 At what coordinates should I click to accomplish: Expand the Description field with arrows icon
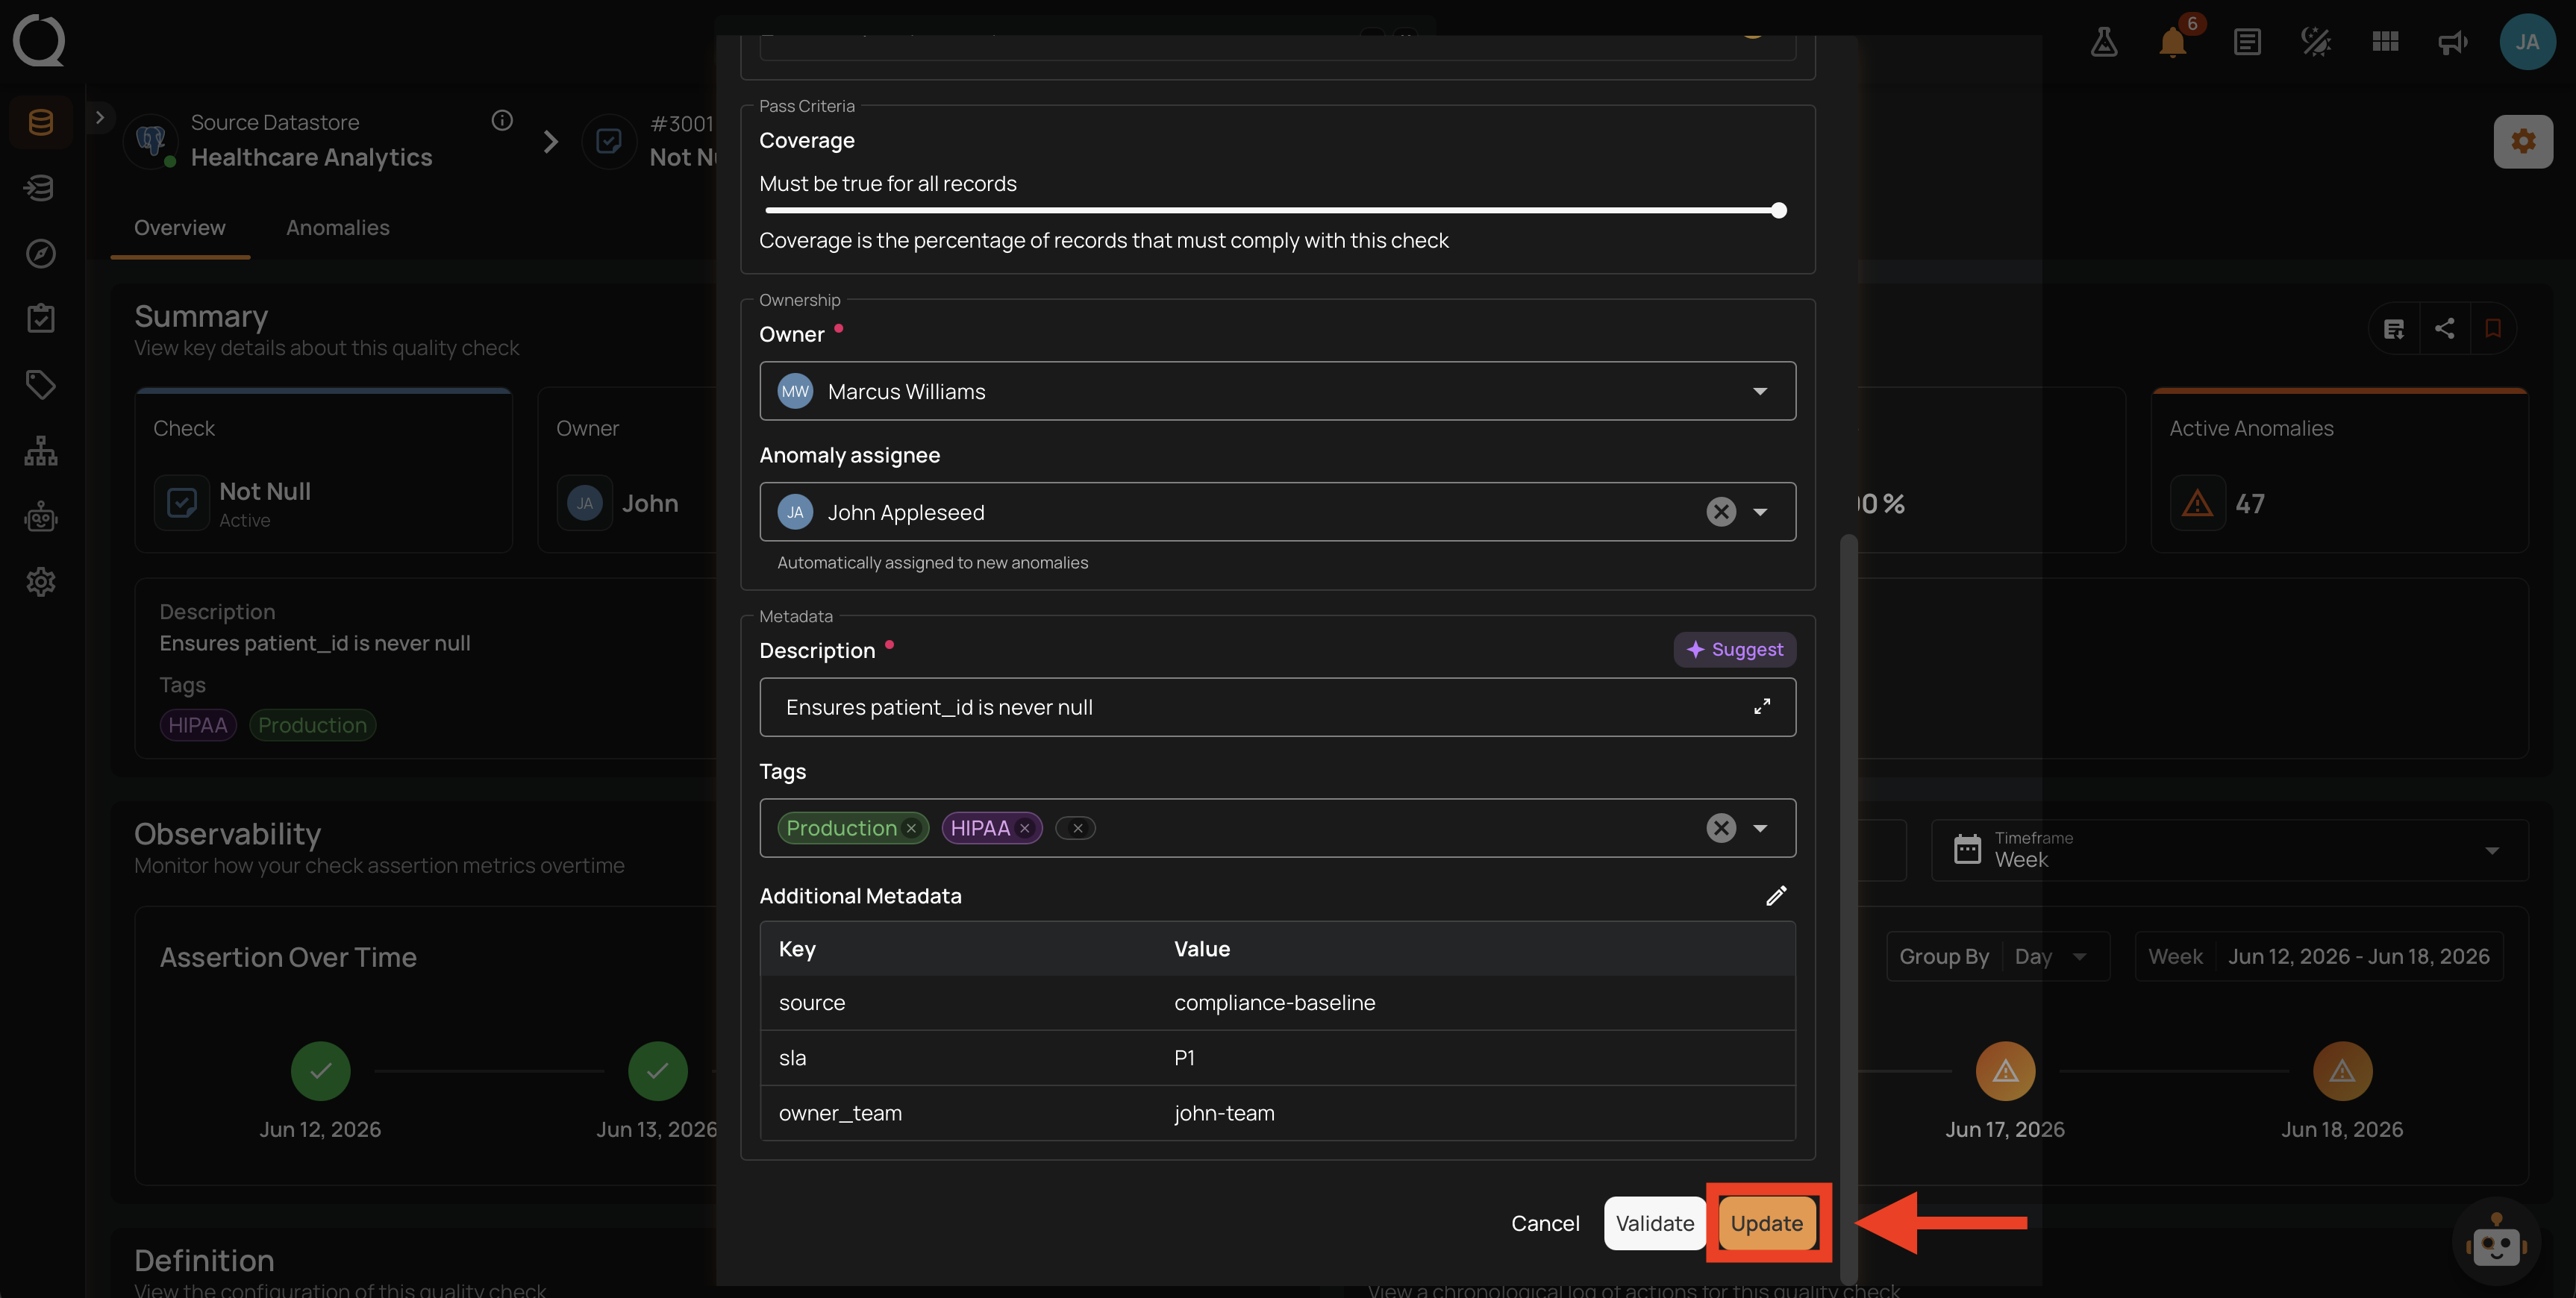point(1762,707)
